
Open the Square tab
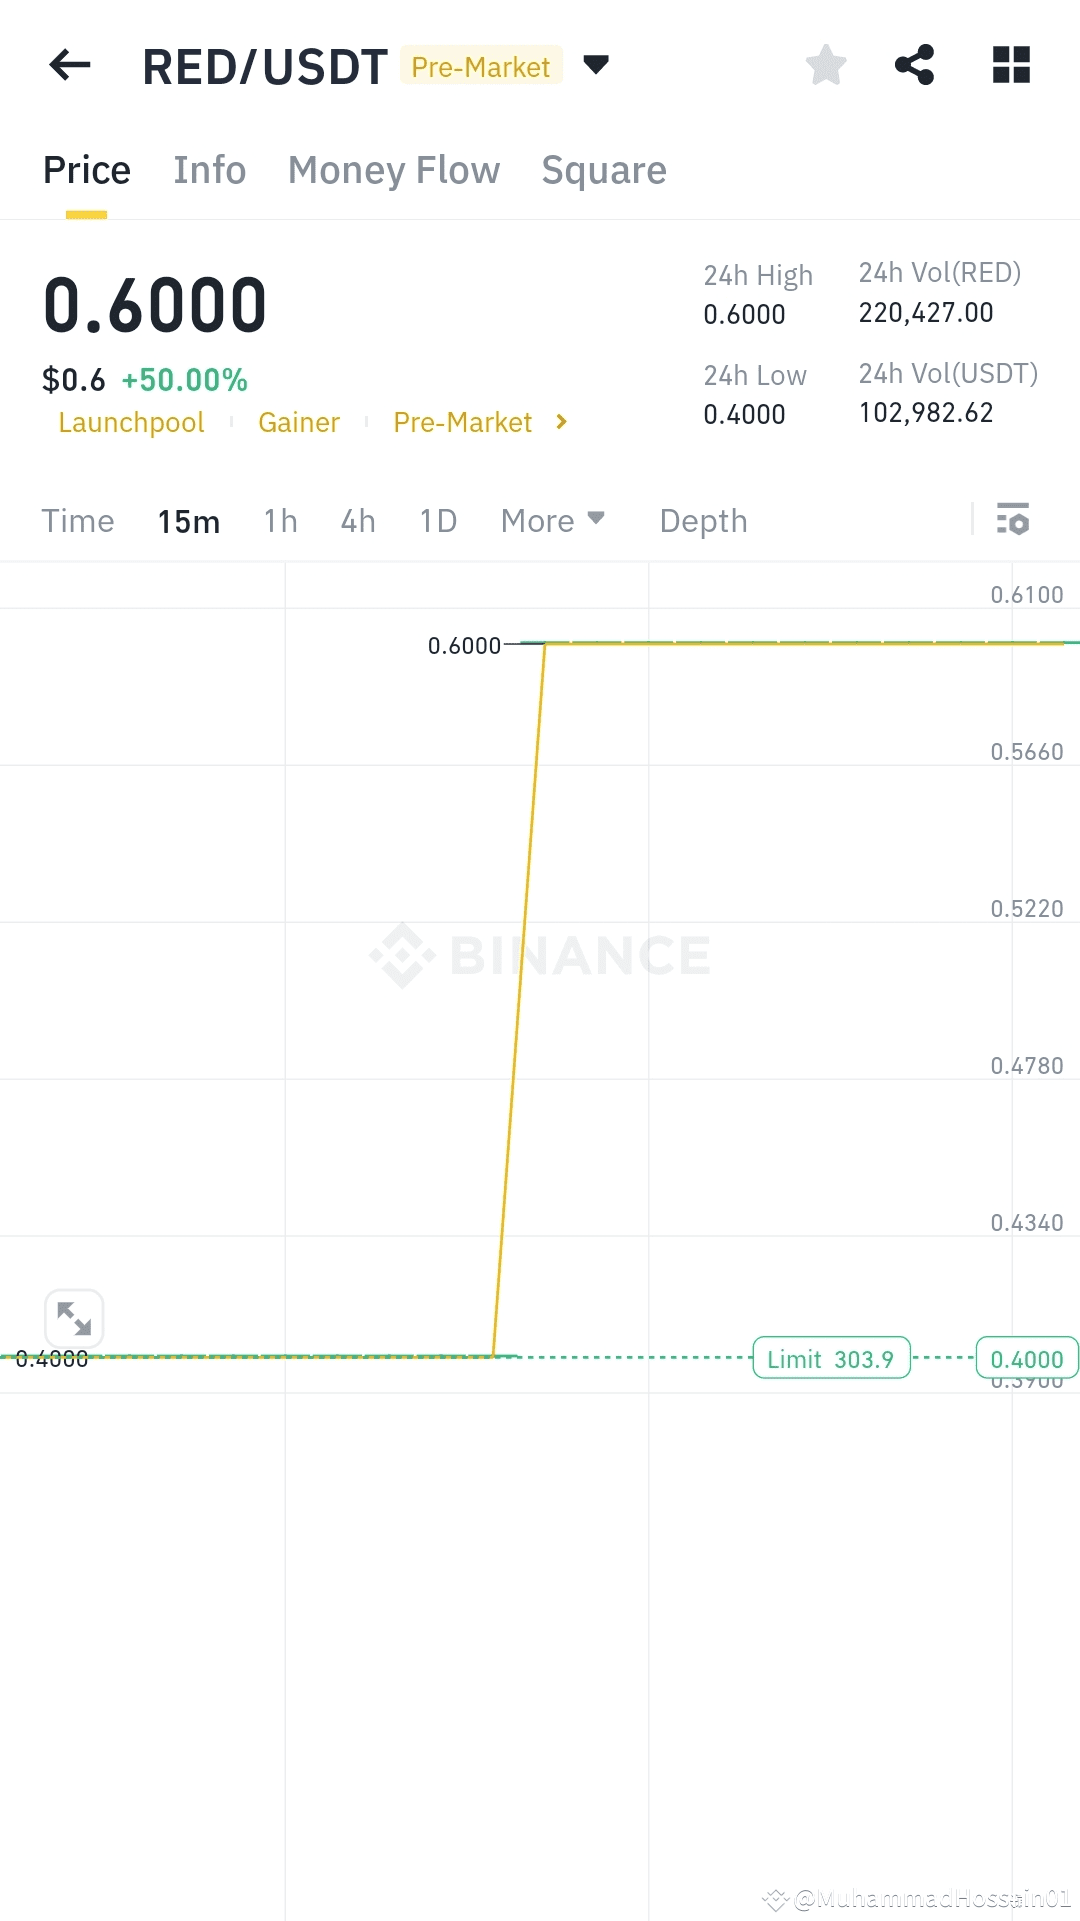pyautogui.click(x=604, y=171)
